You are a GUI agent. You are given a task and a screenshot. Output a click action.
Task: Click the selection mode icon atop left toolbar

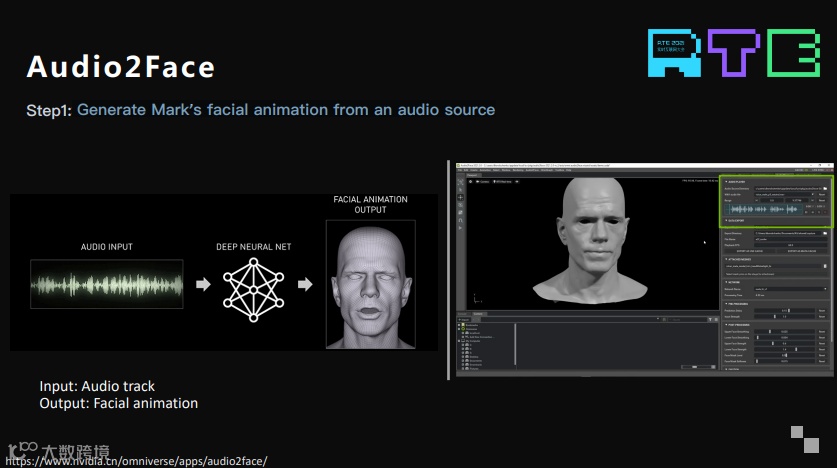click(x=460, y=182)
